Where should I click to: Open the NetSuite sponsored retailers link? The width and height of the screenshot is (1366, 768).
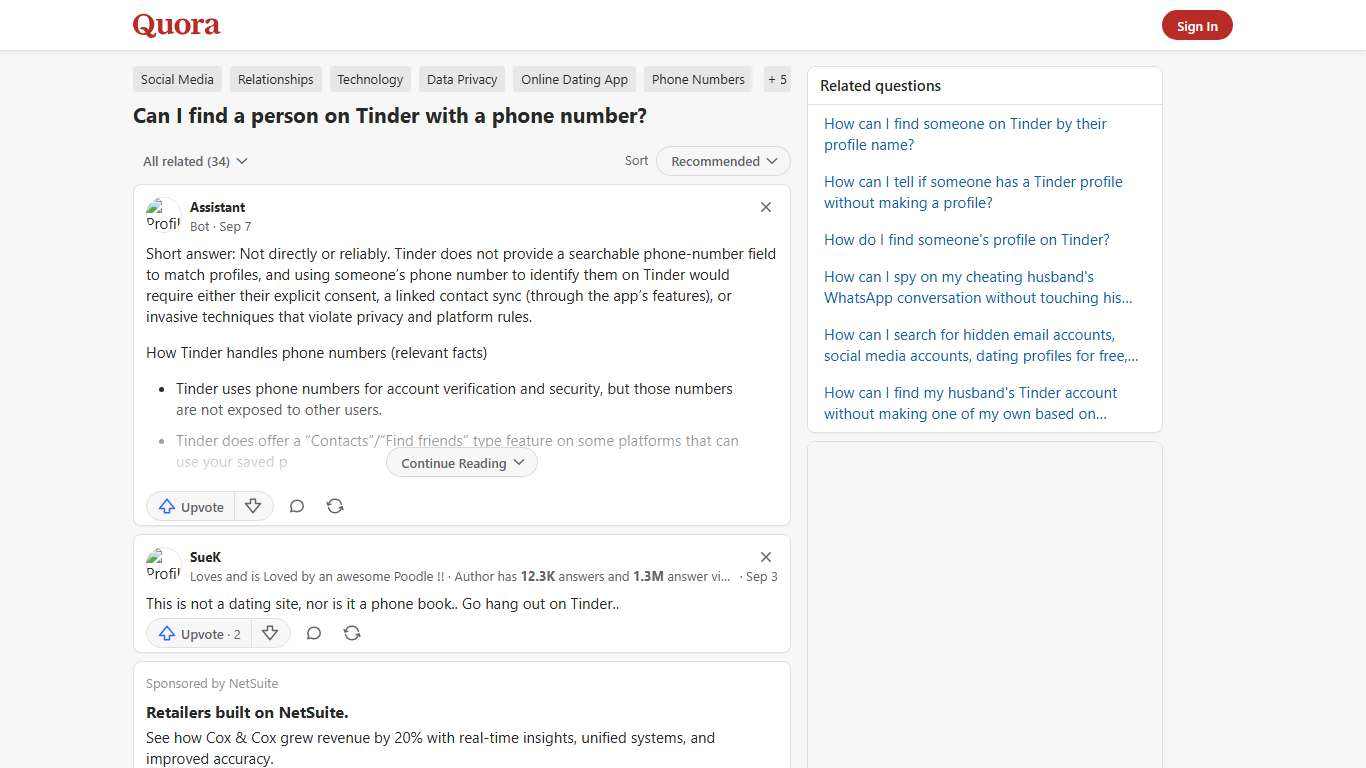pos(247,712)
